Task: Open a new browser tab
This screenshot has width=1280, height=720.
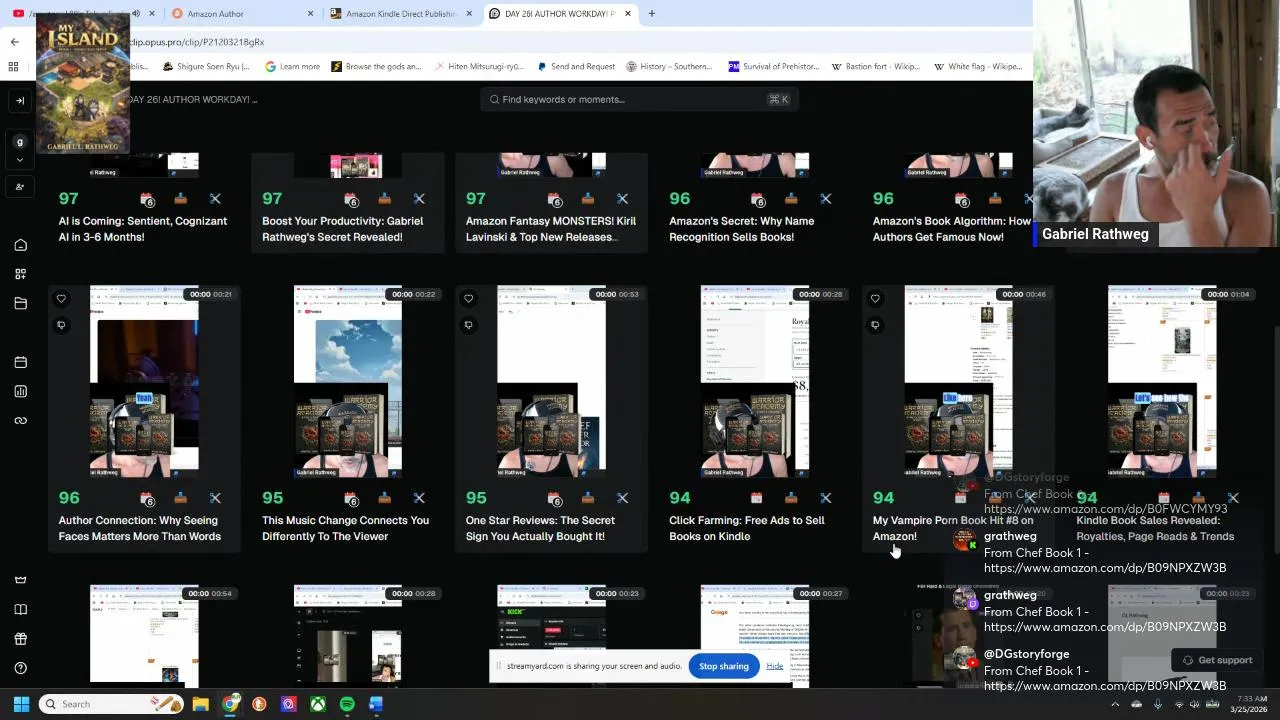Action: point(652,14)
